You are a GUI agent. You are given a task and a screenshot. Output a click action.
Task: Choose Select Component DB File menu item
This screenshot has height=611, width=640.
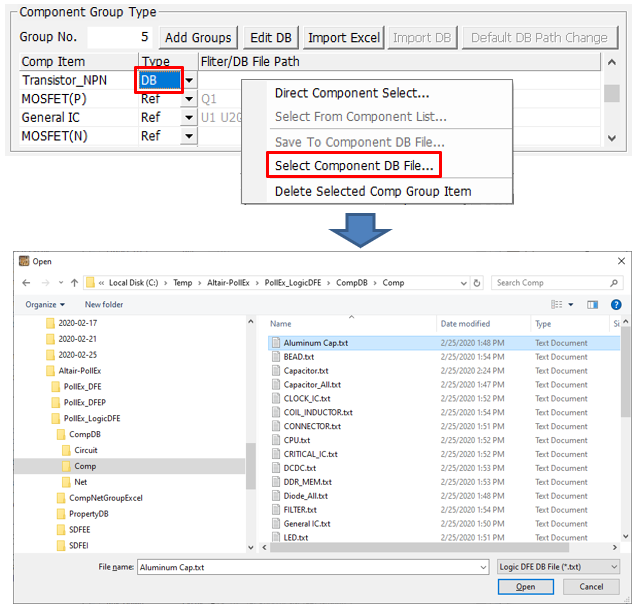coord(354,165)
